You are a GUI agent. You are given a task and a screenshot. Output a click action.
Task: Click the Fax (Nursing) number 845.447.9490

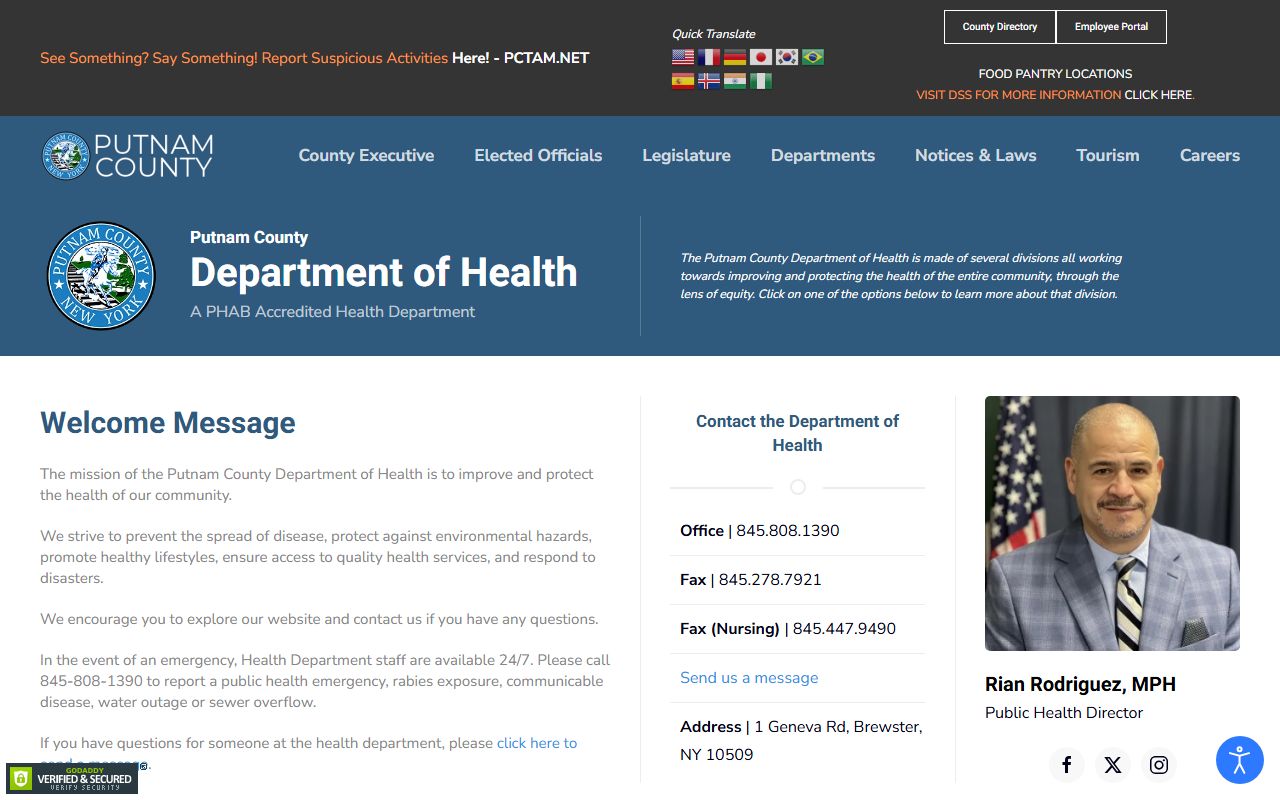pos(844,628)
